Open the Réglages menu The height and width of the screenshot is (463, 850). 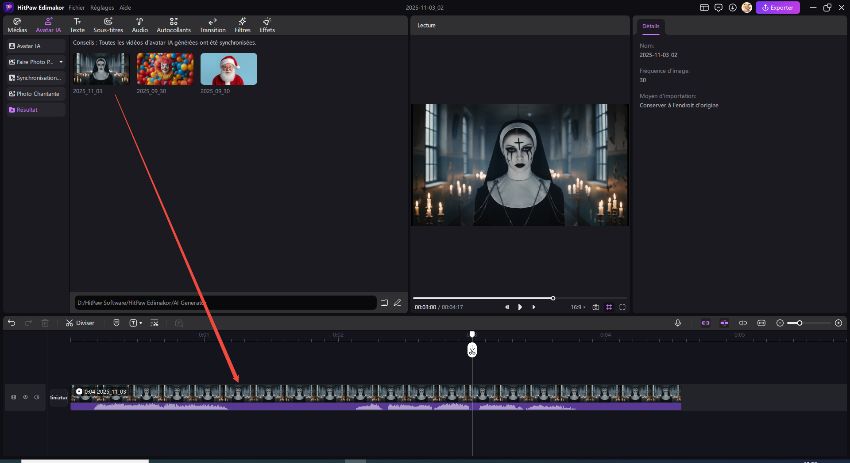(x=101, y=7)
